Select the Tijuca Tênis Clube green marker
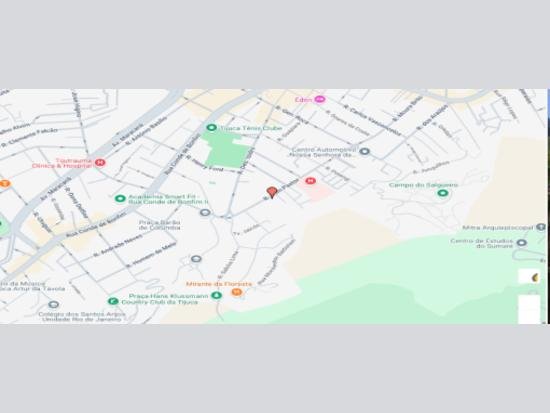 click(x=211, y=128)
